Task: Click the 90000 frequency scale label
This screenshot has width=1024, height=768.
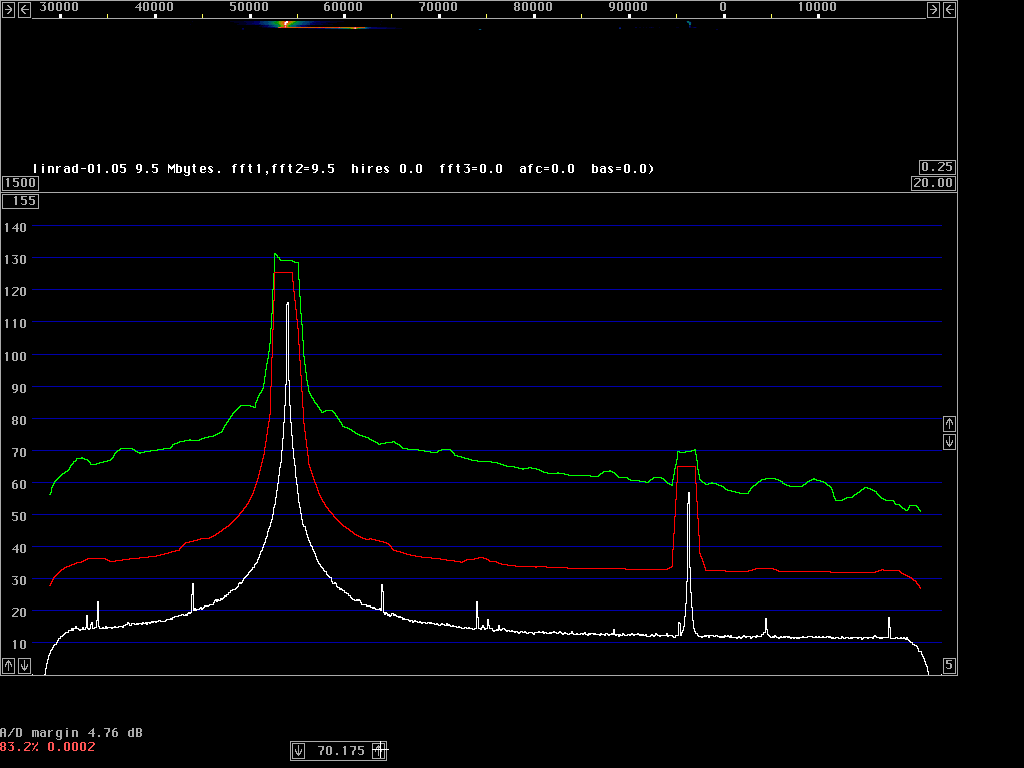Action: click(x=628, y=7)
